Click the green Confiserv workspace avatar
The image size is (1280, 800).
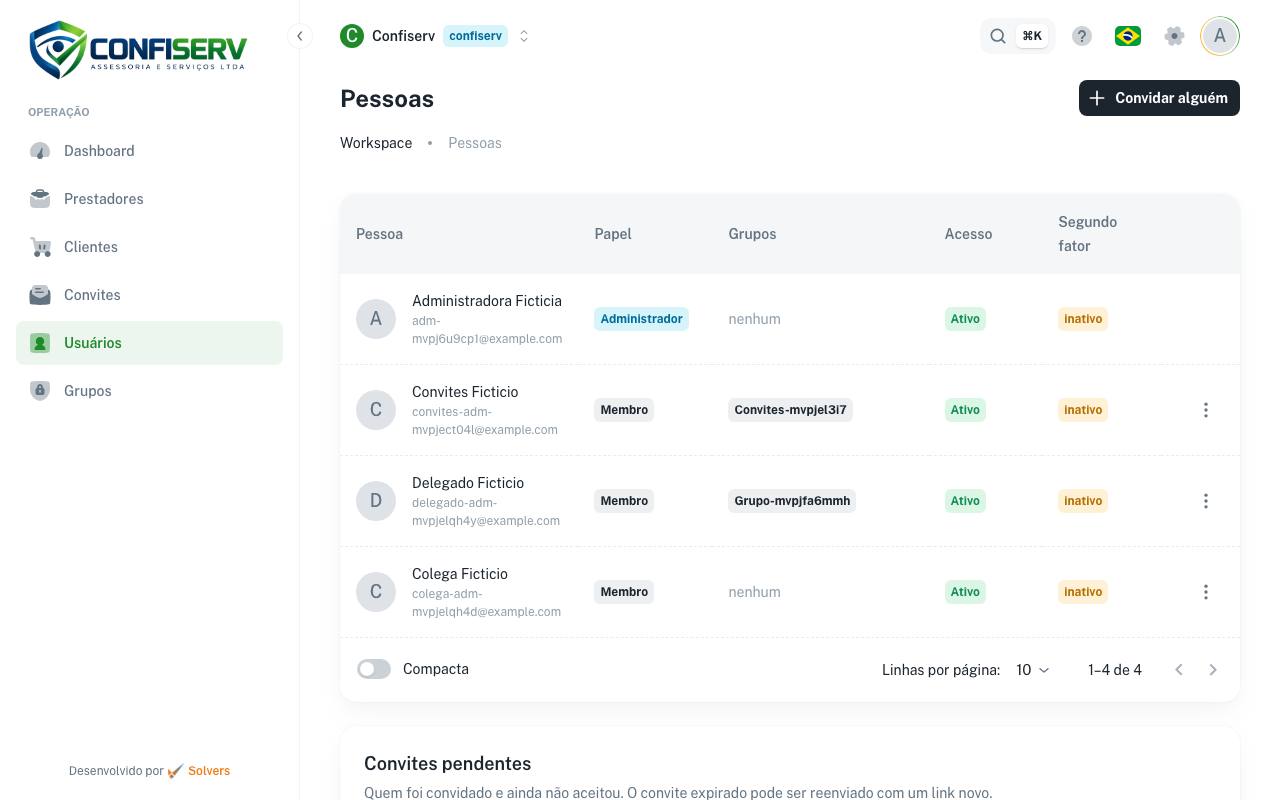click(x=352, y=36)
